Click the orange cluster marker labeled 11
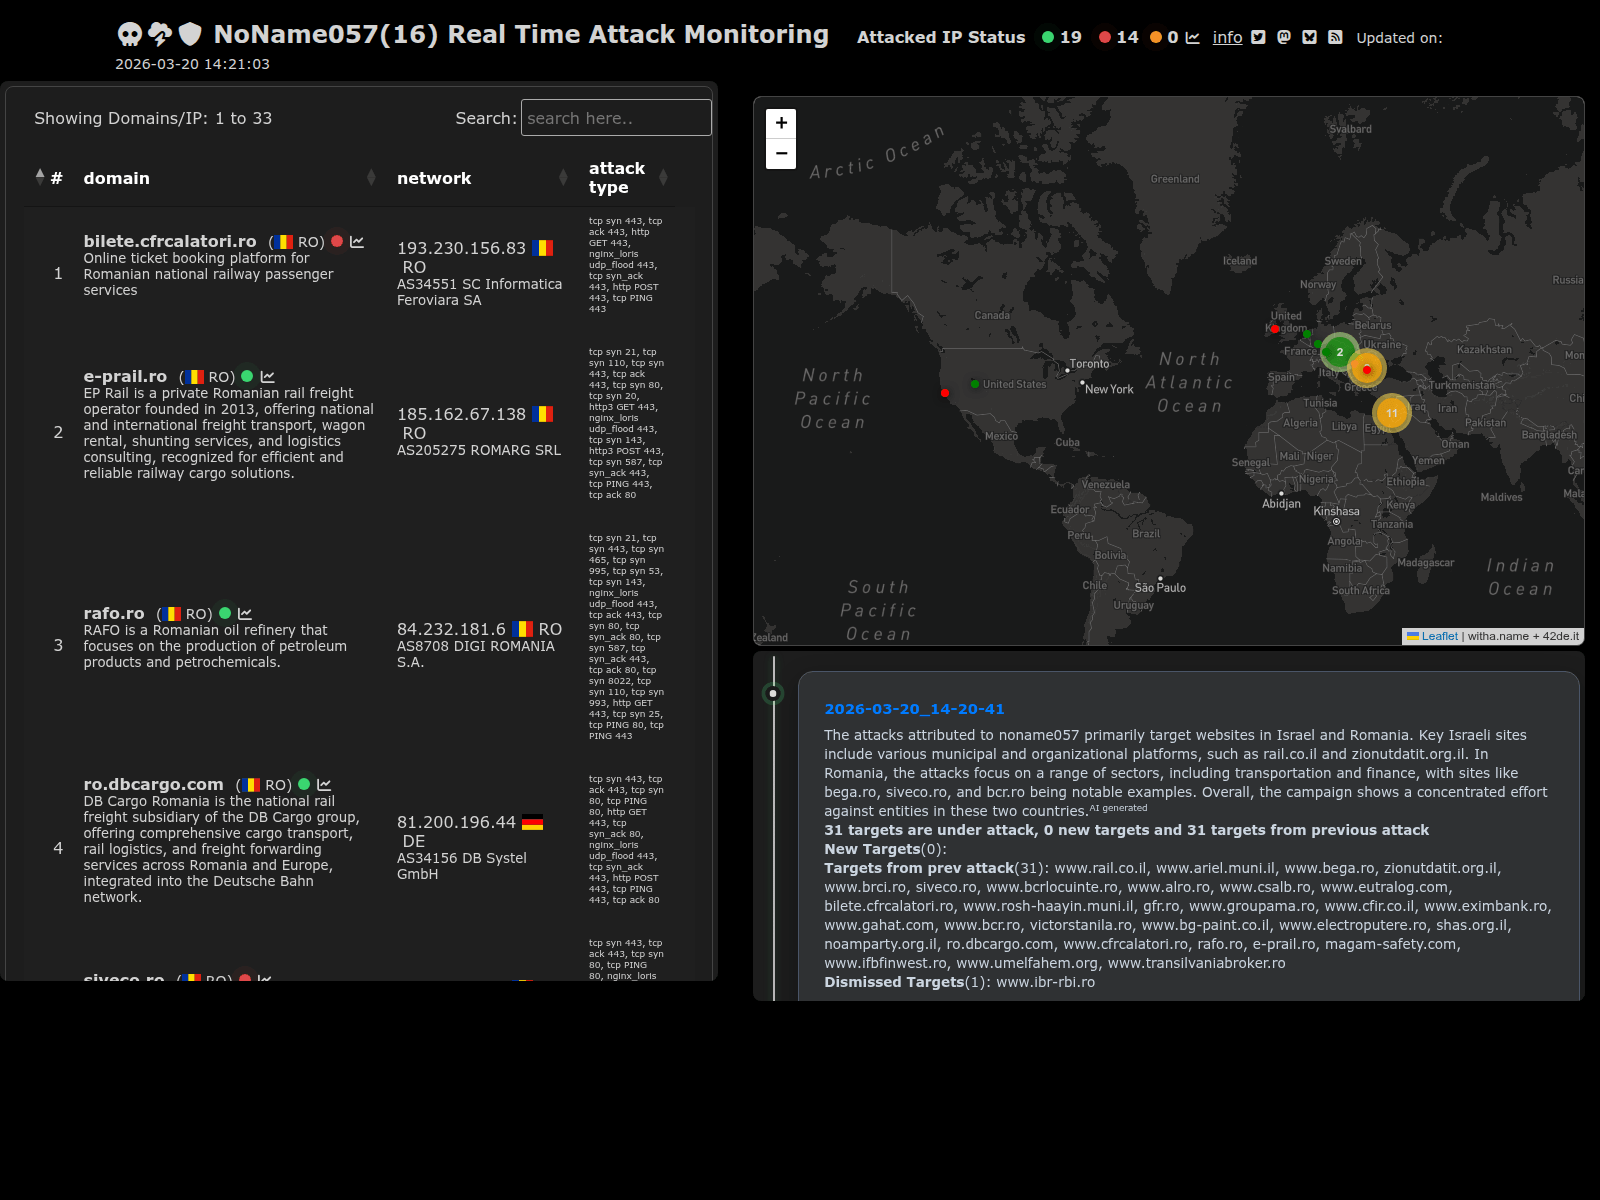This screenshot has height=1200, width=1600. click(x=1391, y=412)
